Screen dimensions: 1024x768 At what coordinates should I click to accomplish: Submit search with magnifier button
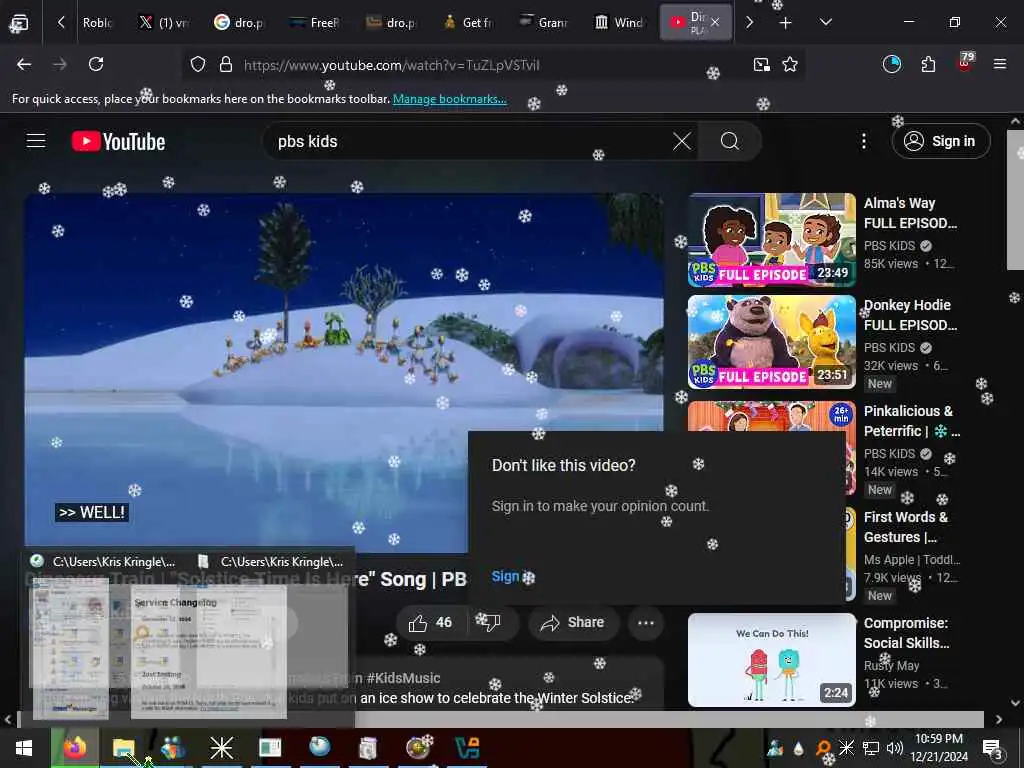pyautogui.click(x=729, y=142)
